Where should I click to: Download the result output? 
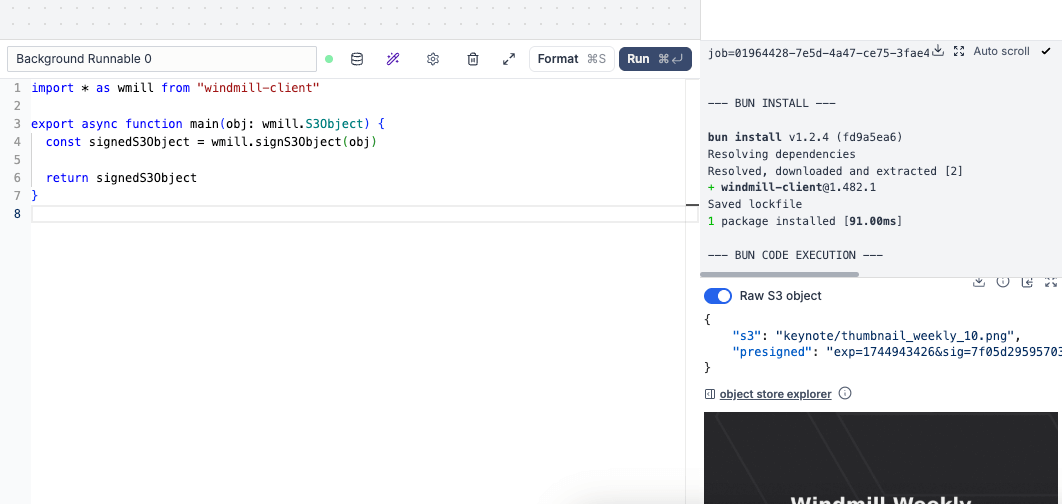[x=979, y=283]
